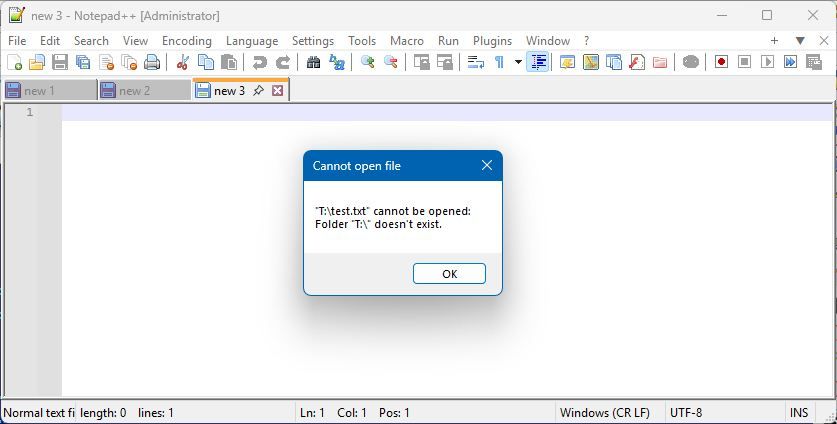
Task: Open Folder as Workspace icon
Action: (x=660, y=62)
